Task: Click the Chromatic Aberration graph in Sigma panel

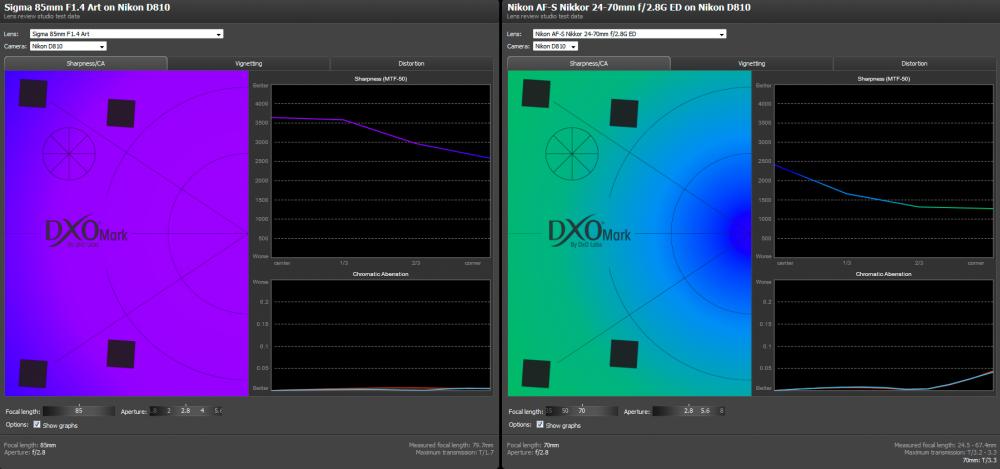Action: (381, 334)
